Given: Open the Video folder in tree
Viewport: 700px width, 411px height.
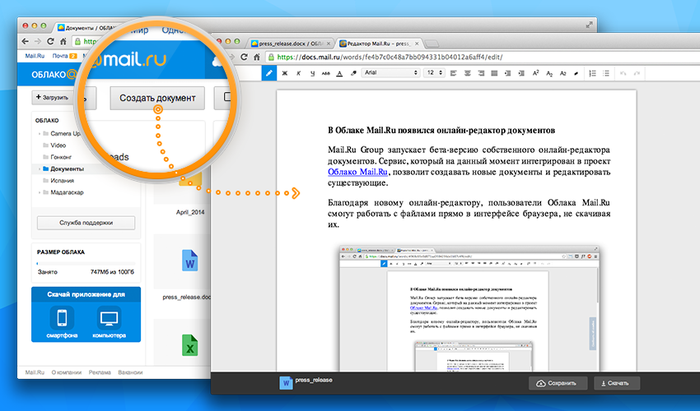Looking at the screenshot, I should pos(58,145).
